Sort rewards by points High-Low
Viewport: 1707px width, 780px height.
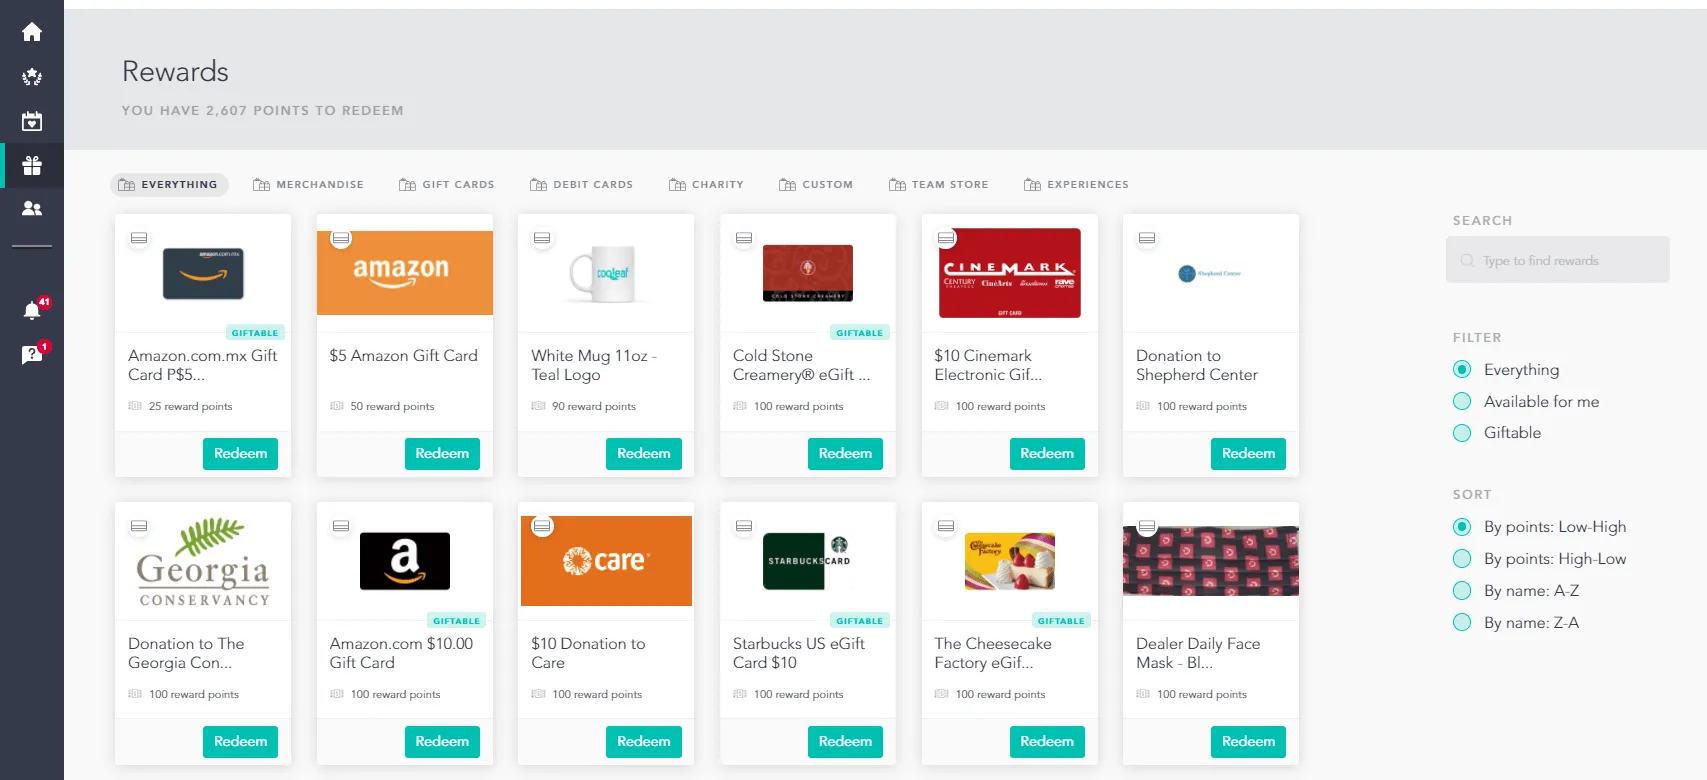point(1540,559)
